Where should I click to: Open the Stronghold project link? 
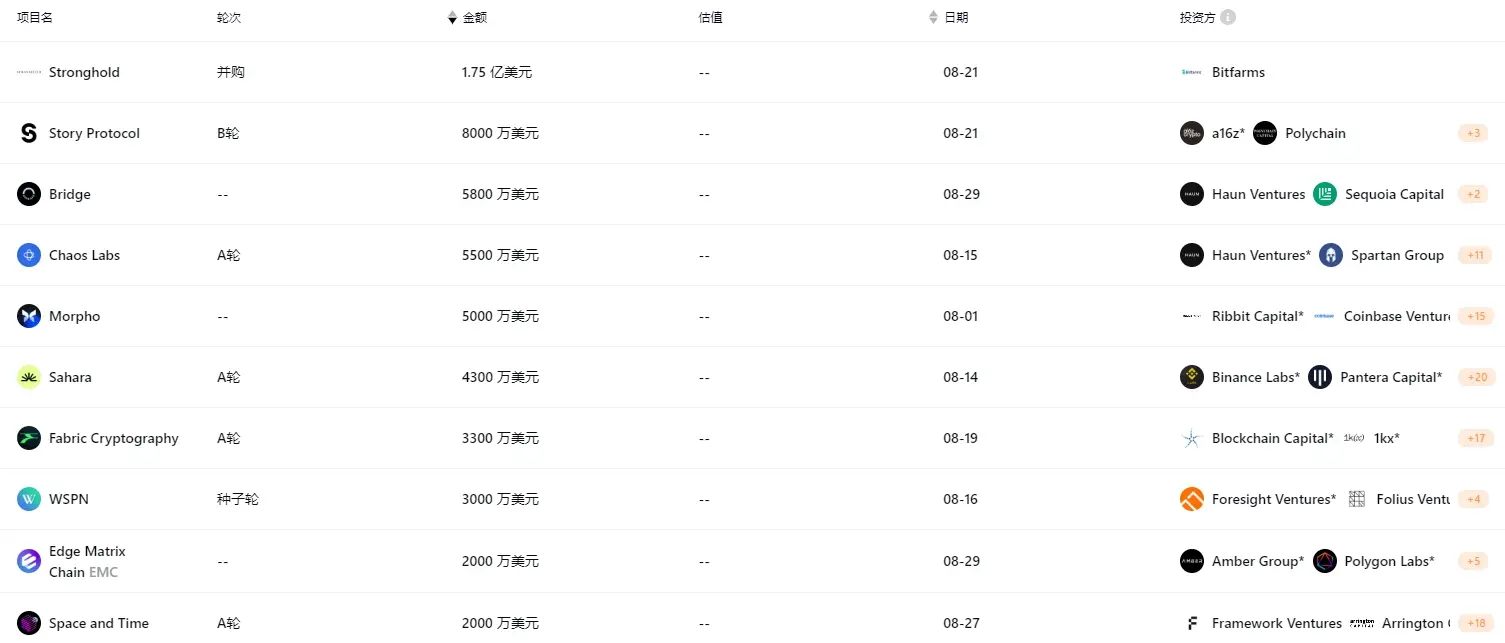[x=84, y=72]
